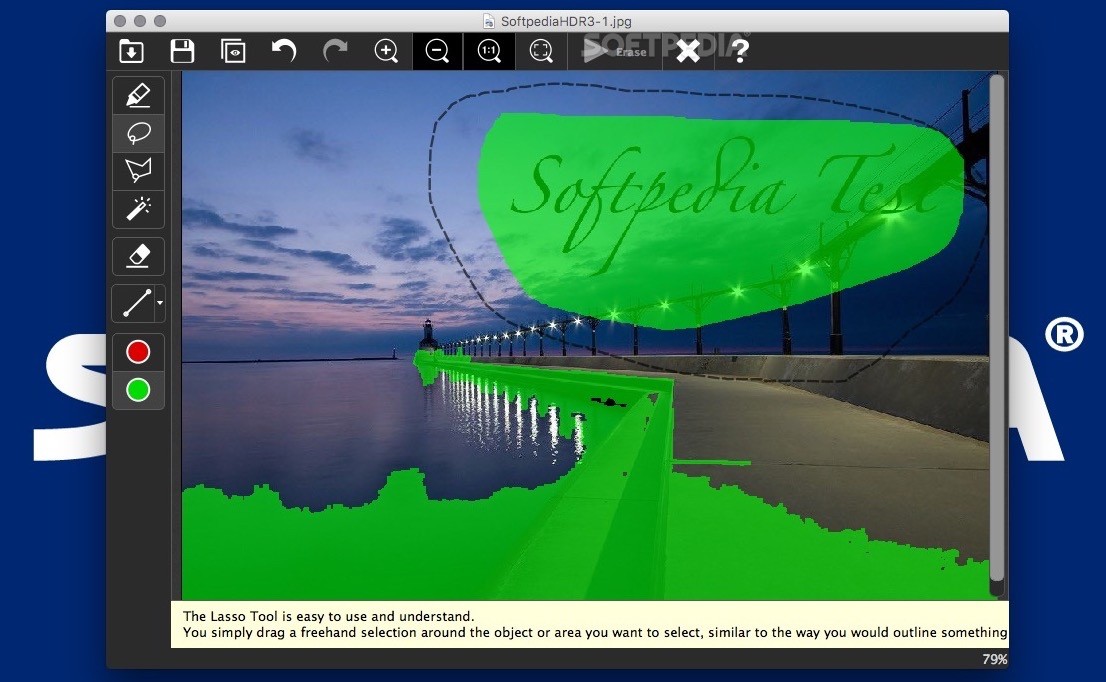This screenshot has height=682, width=1106.
Task: Select the green mask color swatch
Action: coord(138,390)
